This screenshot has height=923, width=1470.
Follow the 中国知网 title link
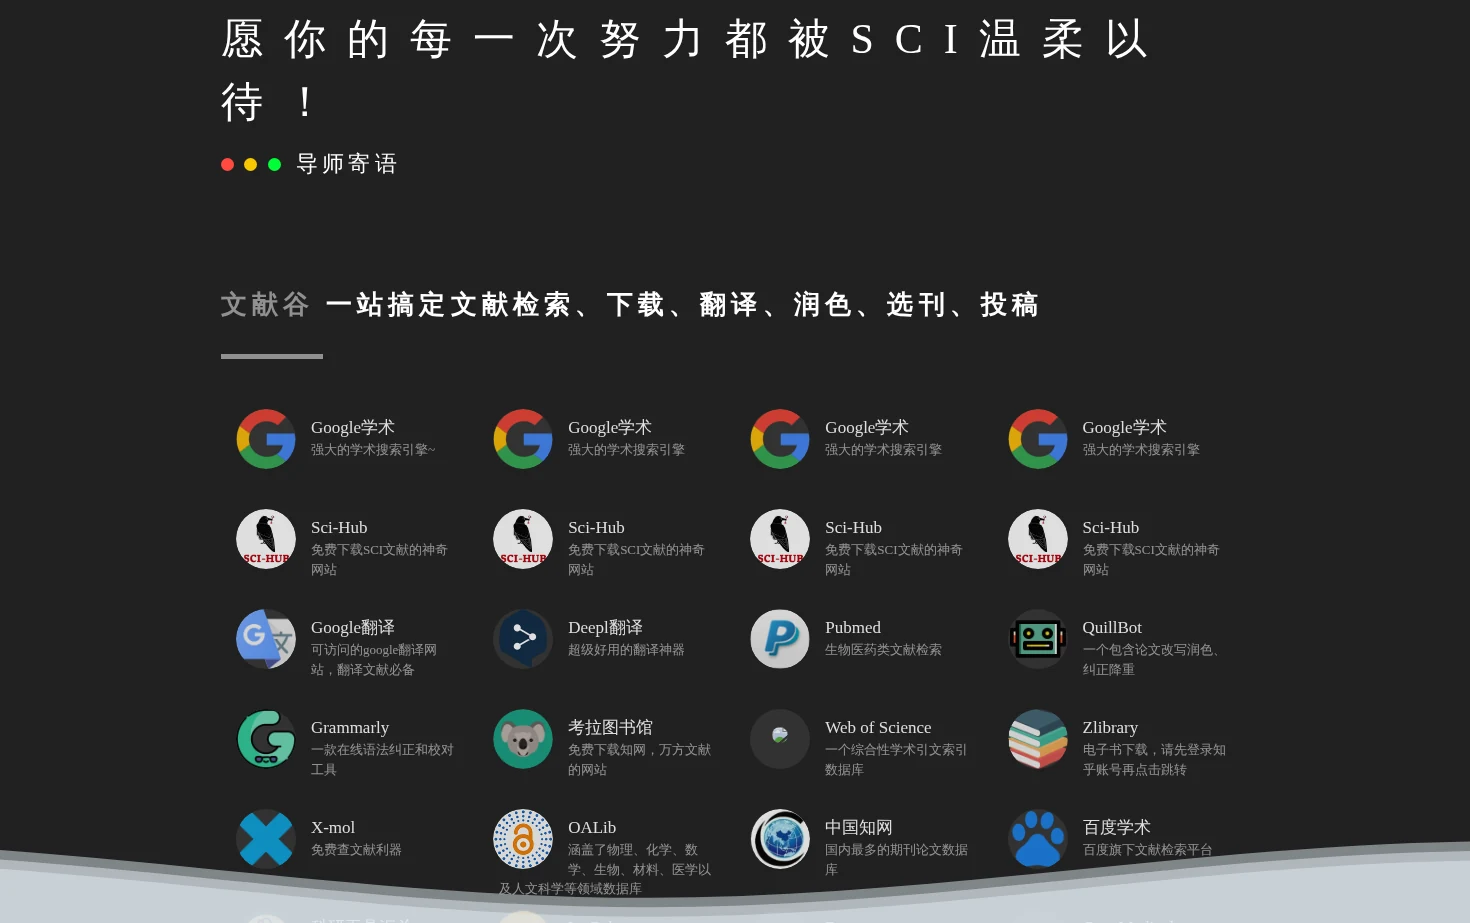859,827
